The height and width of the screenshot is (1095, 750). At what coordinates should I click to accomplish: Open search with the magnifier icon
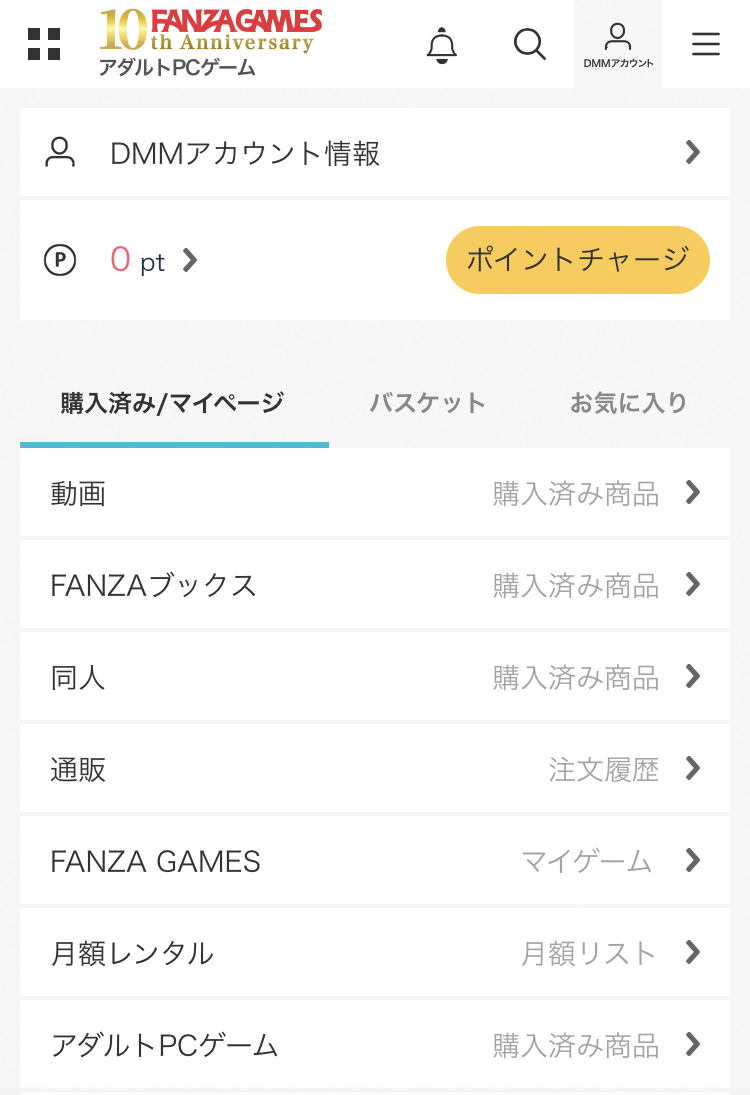(529, 44)
